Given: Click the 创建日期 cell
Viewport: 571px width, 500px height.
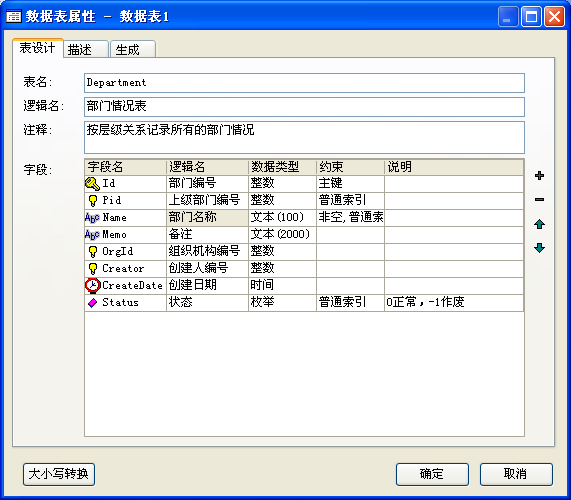Looking at the screenshot, I should 208,286.
